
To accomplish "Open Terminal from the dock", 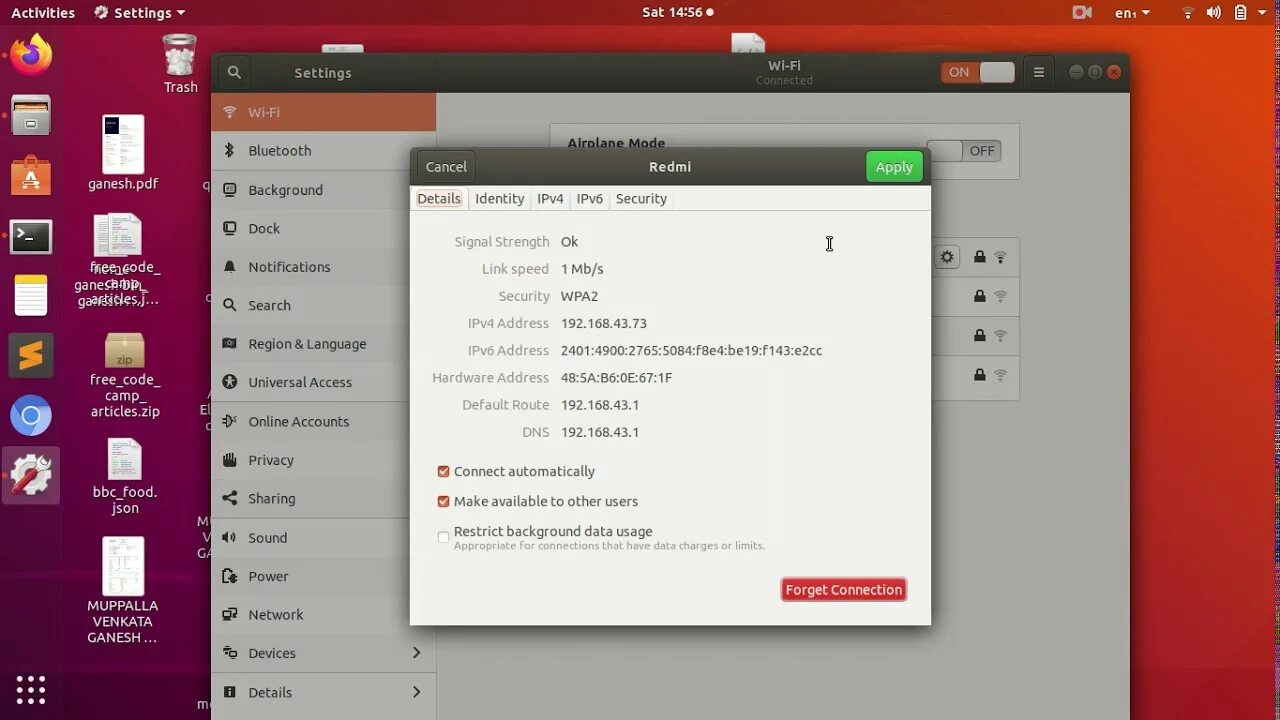I will pyautogui.click(x=31, y=237).
